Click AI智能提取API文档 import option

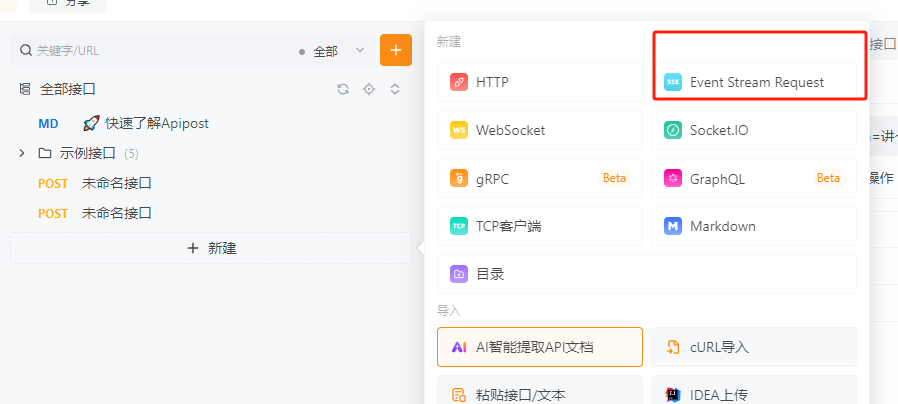[539, 347]
